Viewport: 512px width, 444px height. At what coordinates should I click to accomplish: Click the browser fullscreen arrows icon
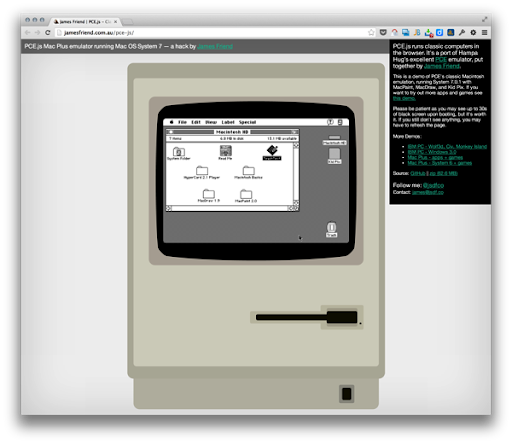tap(484, 20)
